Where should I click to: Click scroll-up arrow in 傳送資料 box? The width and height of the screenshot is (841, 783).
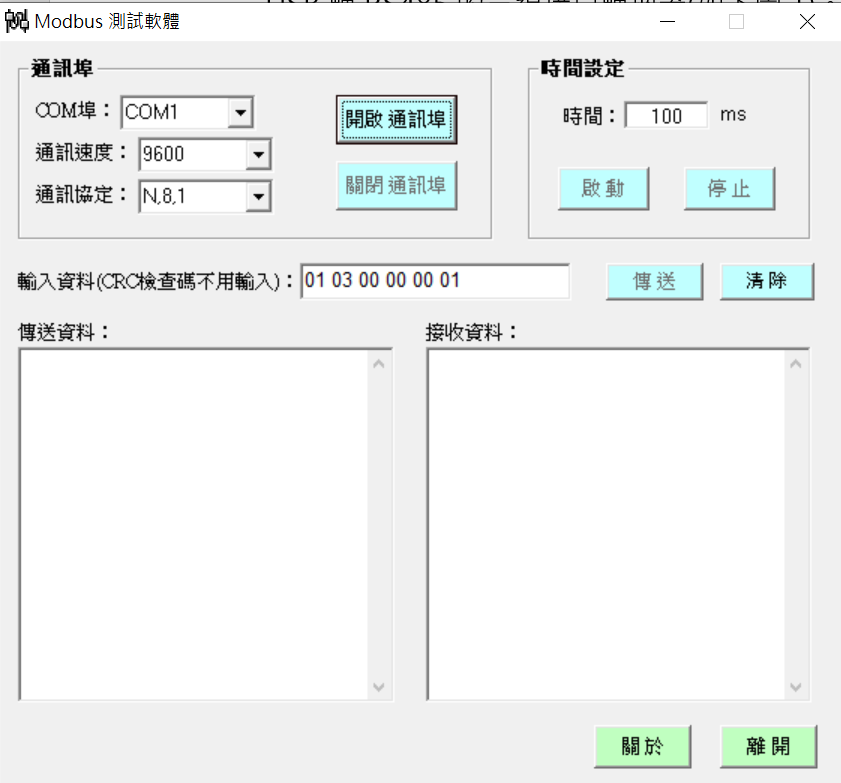coord(379,363)
